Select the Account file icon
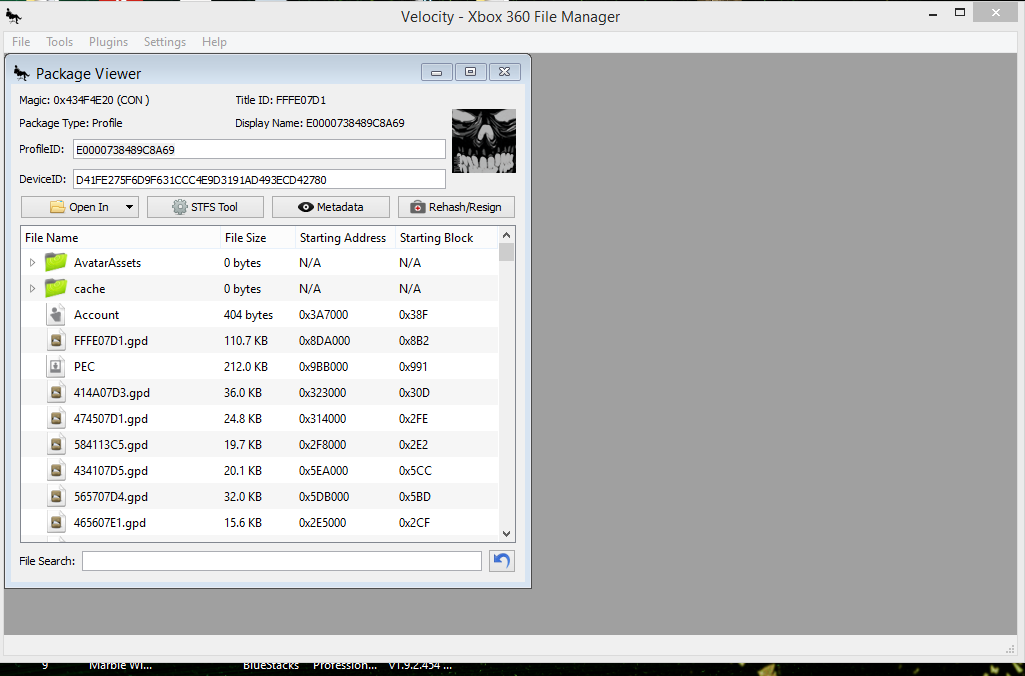The height and width of the screenshot is (676, 1025). click(56, 314)
